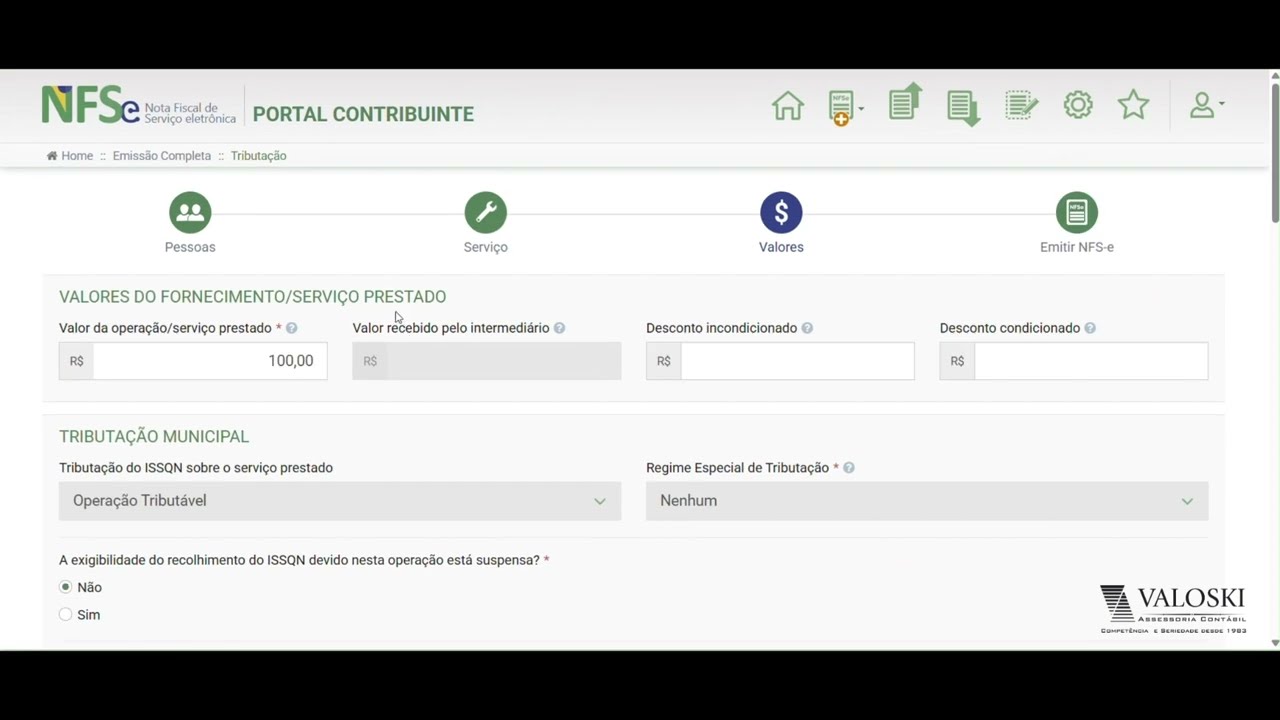
Task: Go to the Home house icon
Action: 788,105
